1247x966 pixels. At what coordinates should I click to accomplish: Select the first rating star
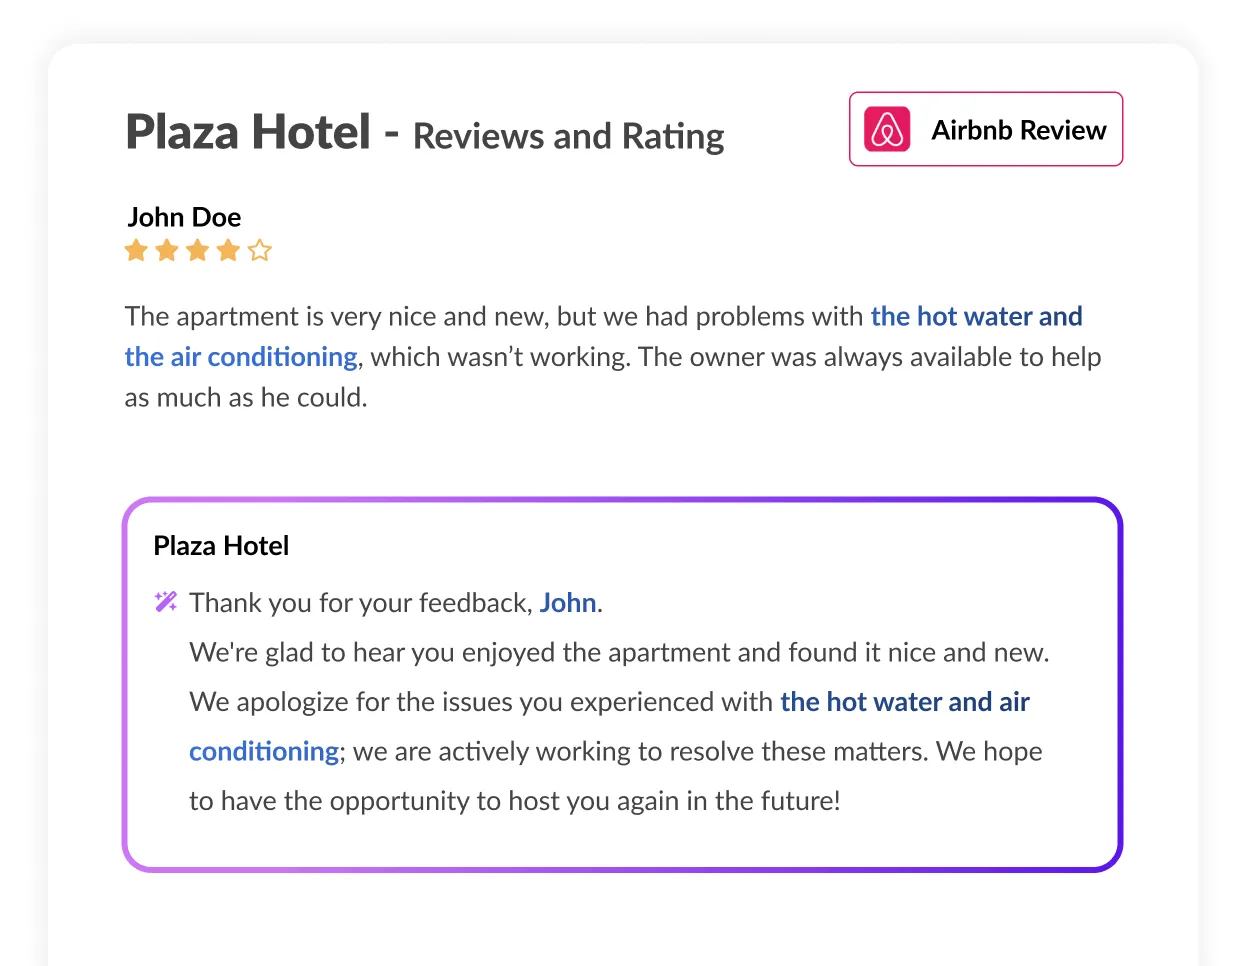coord(136,250)
